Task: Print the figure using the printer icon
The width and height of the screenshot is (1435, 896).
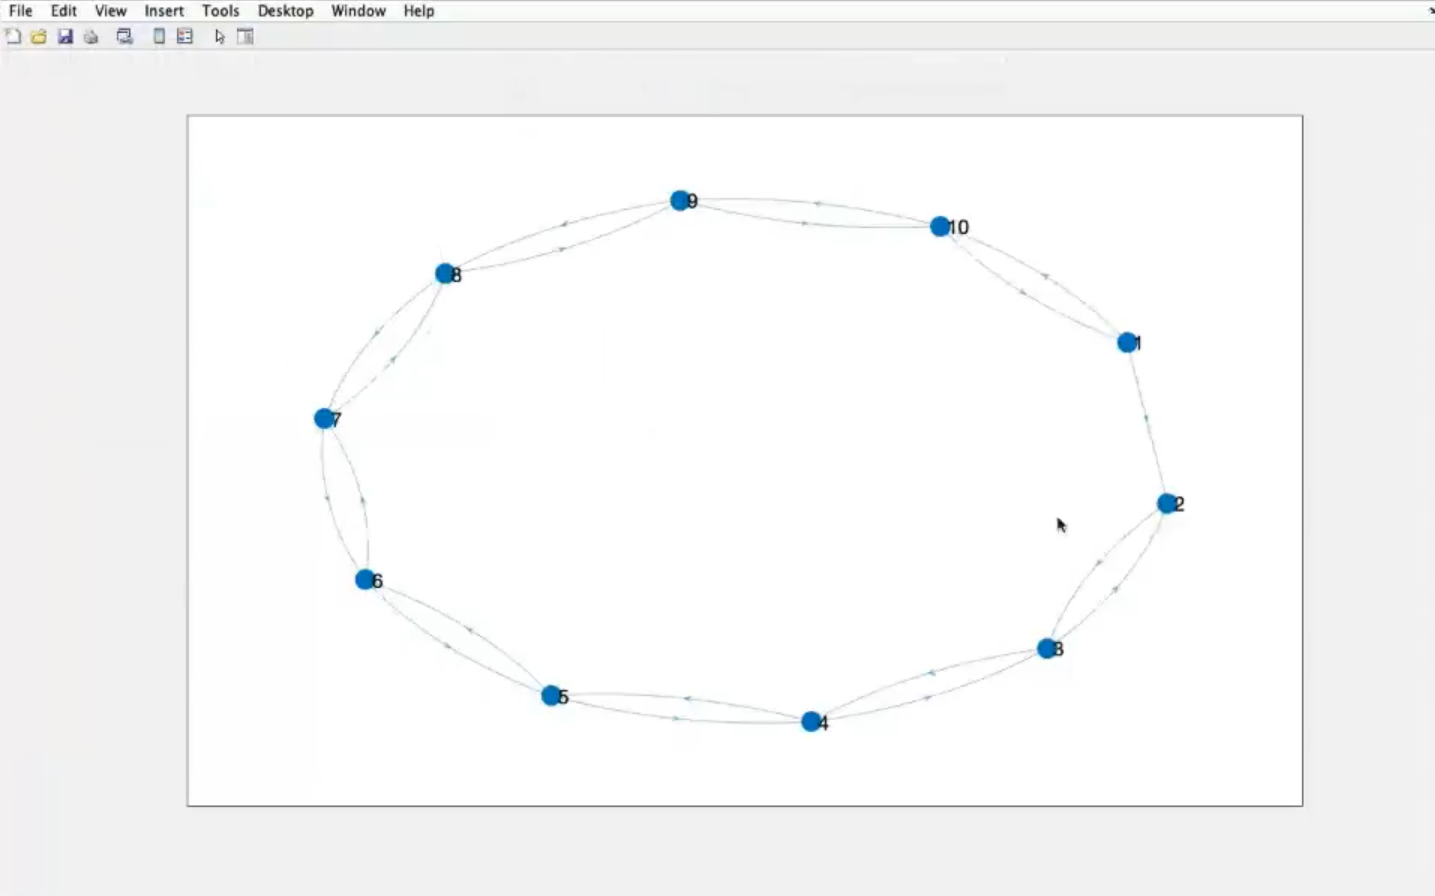Action: click(91, 37)
